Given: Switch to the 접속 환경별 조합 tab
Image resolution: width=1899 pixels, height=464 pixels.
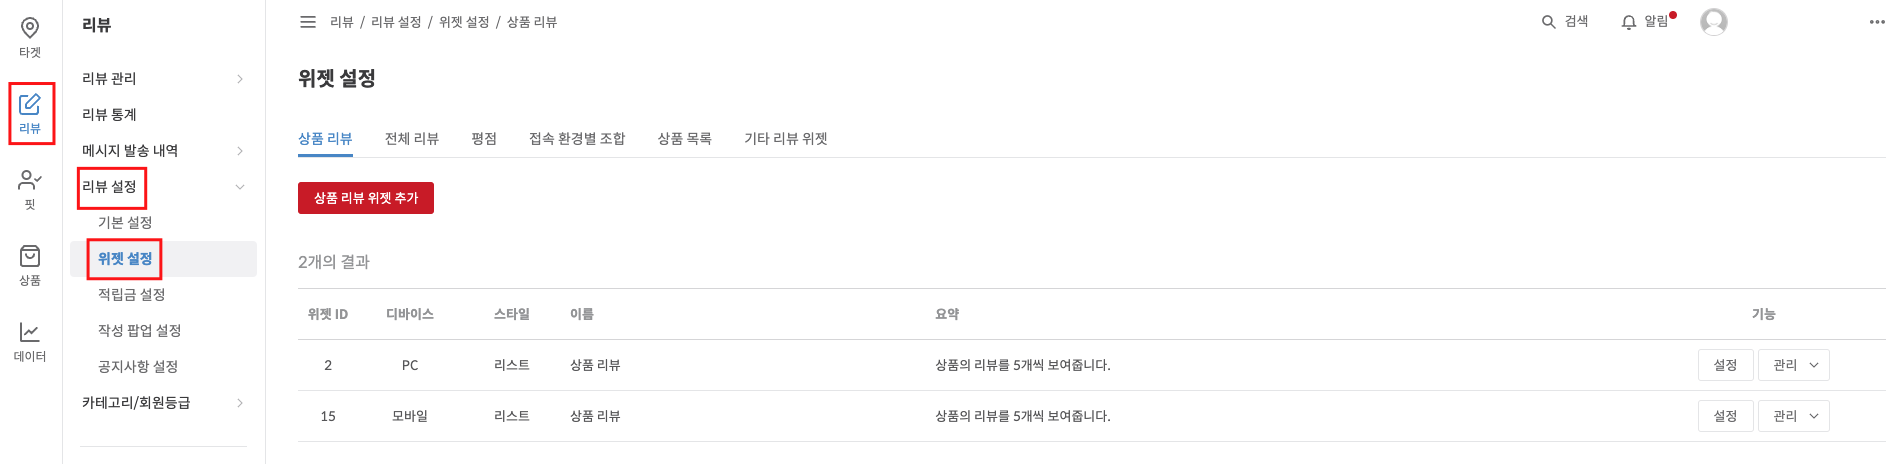Looking at the screenshot, I should (x=577, y=139).
